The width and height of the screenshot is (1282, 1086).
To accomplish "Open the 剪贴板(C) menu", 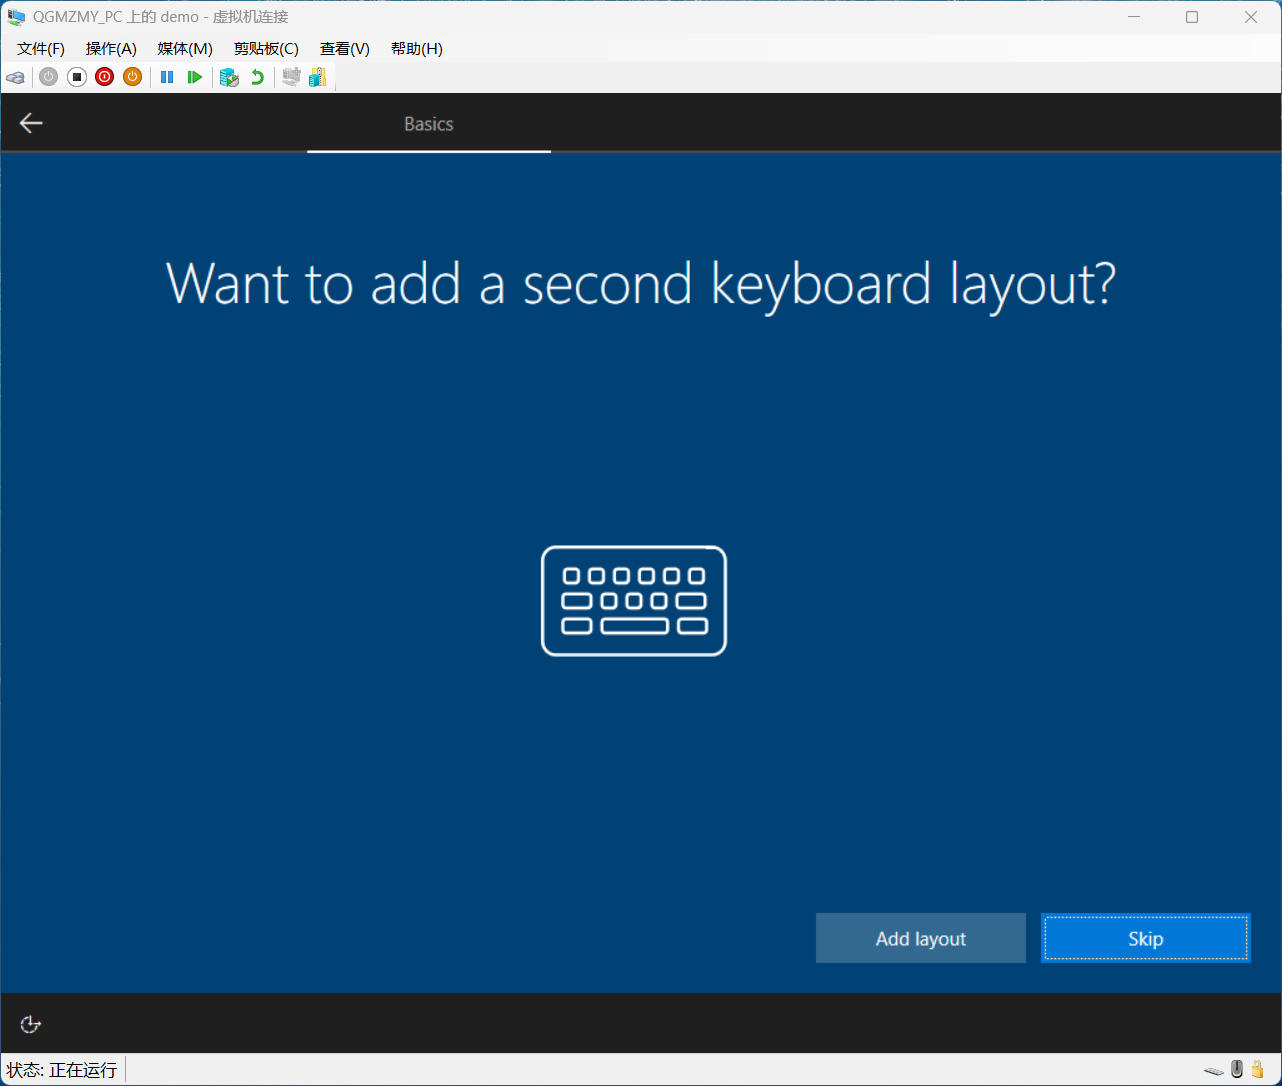I will click(x=266, y=49).
